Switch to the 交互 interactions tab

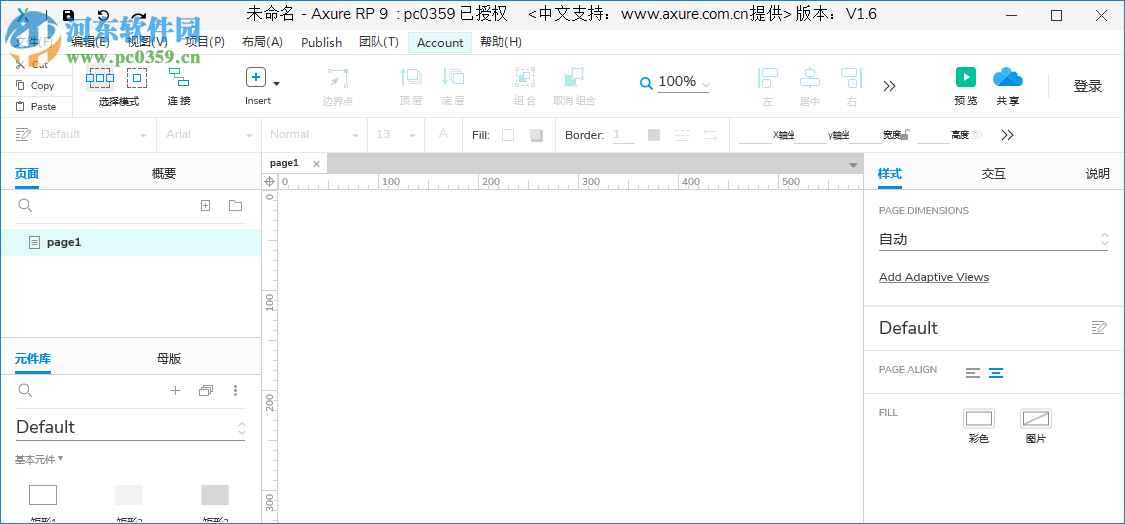click(x=994, y=174)
